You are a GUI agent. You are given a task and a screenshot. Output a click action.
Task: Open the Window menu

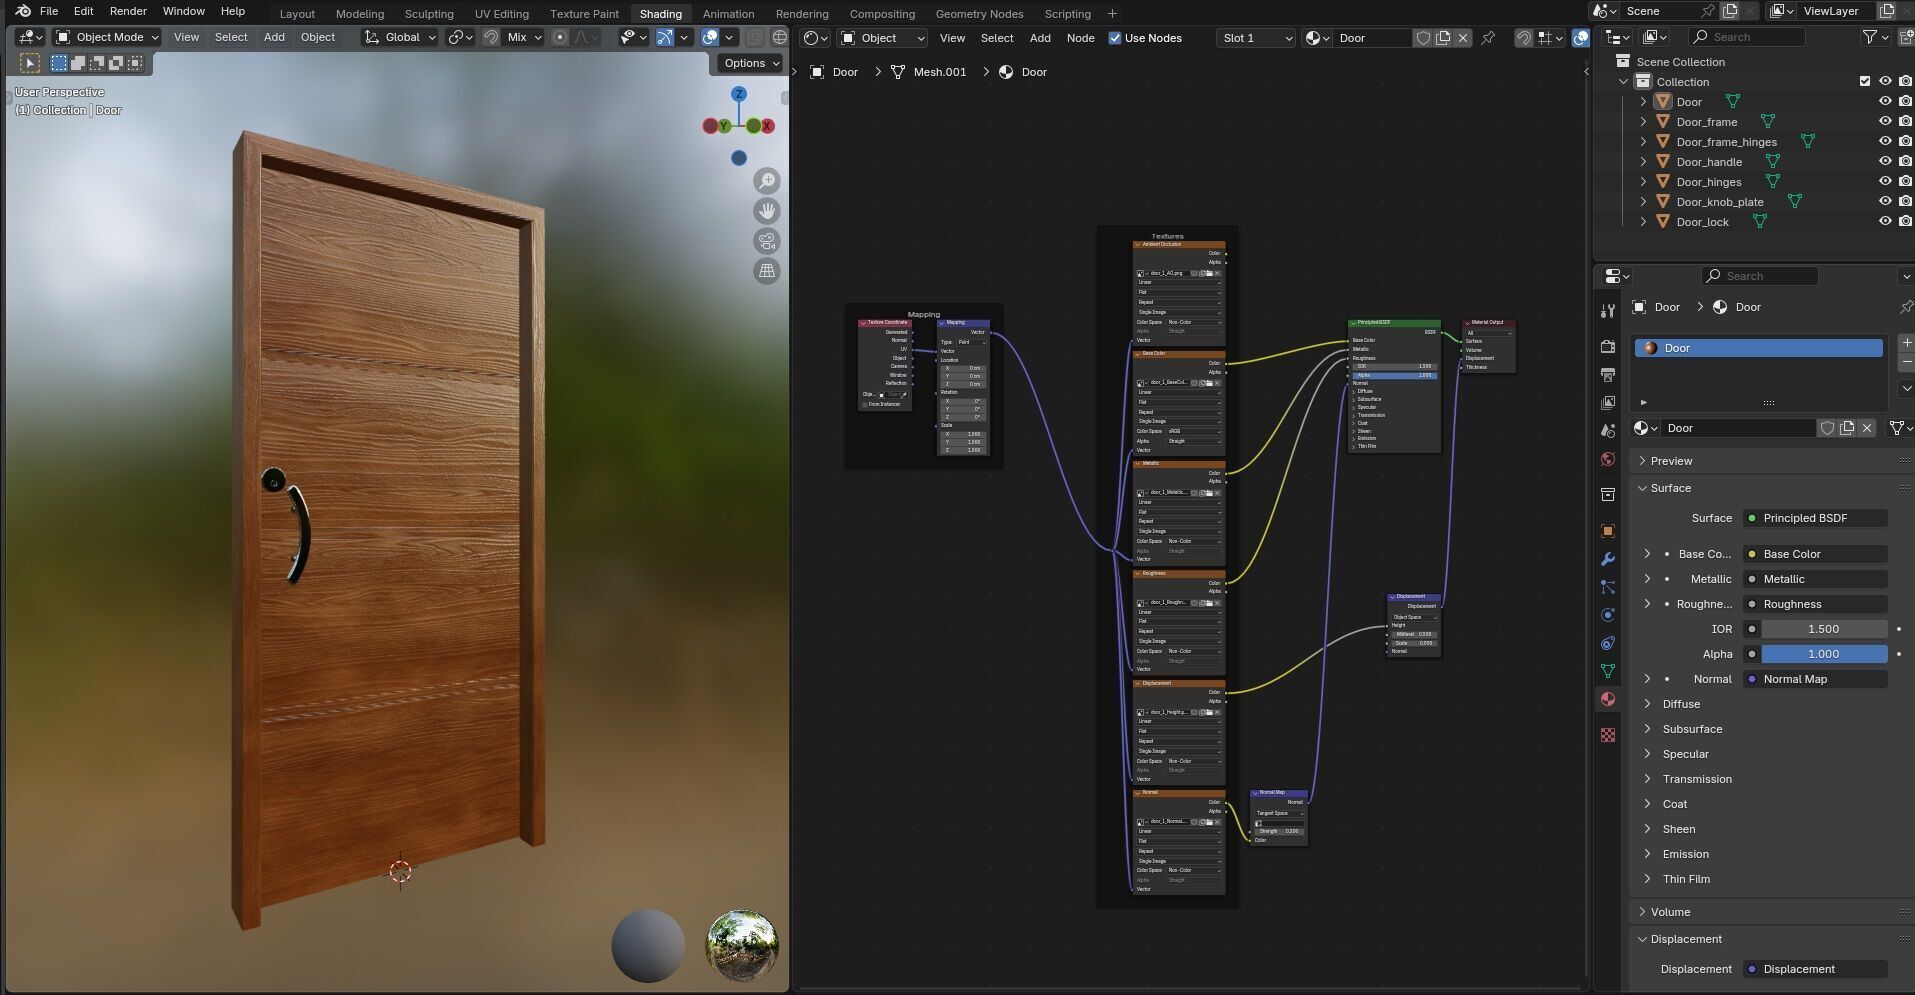184,11
